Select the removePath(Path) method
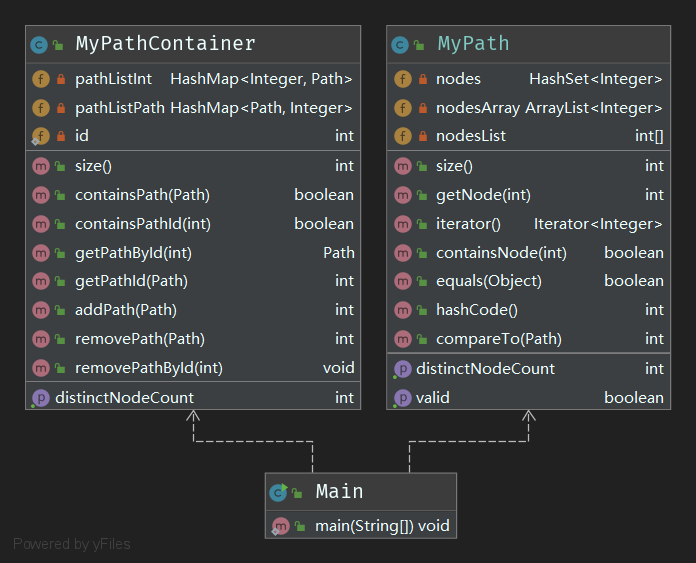696x563 pixels. [x=140, y=339]
